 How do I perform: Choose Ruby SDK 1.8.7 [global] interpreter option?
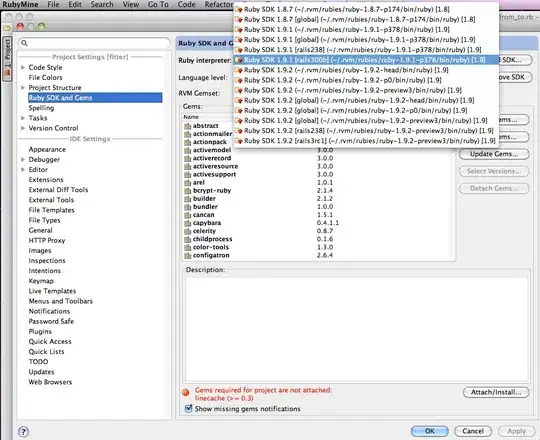(x=366, y=19)
